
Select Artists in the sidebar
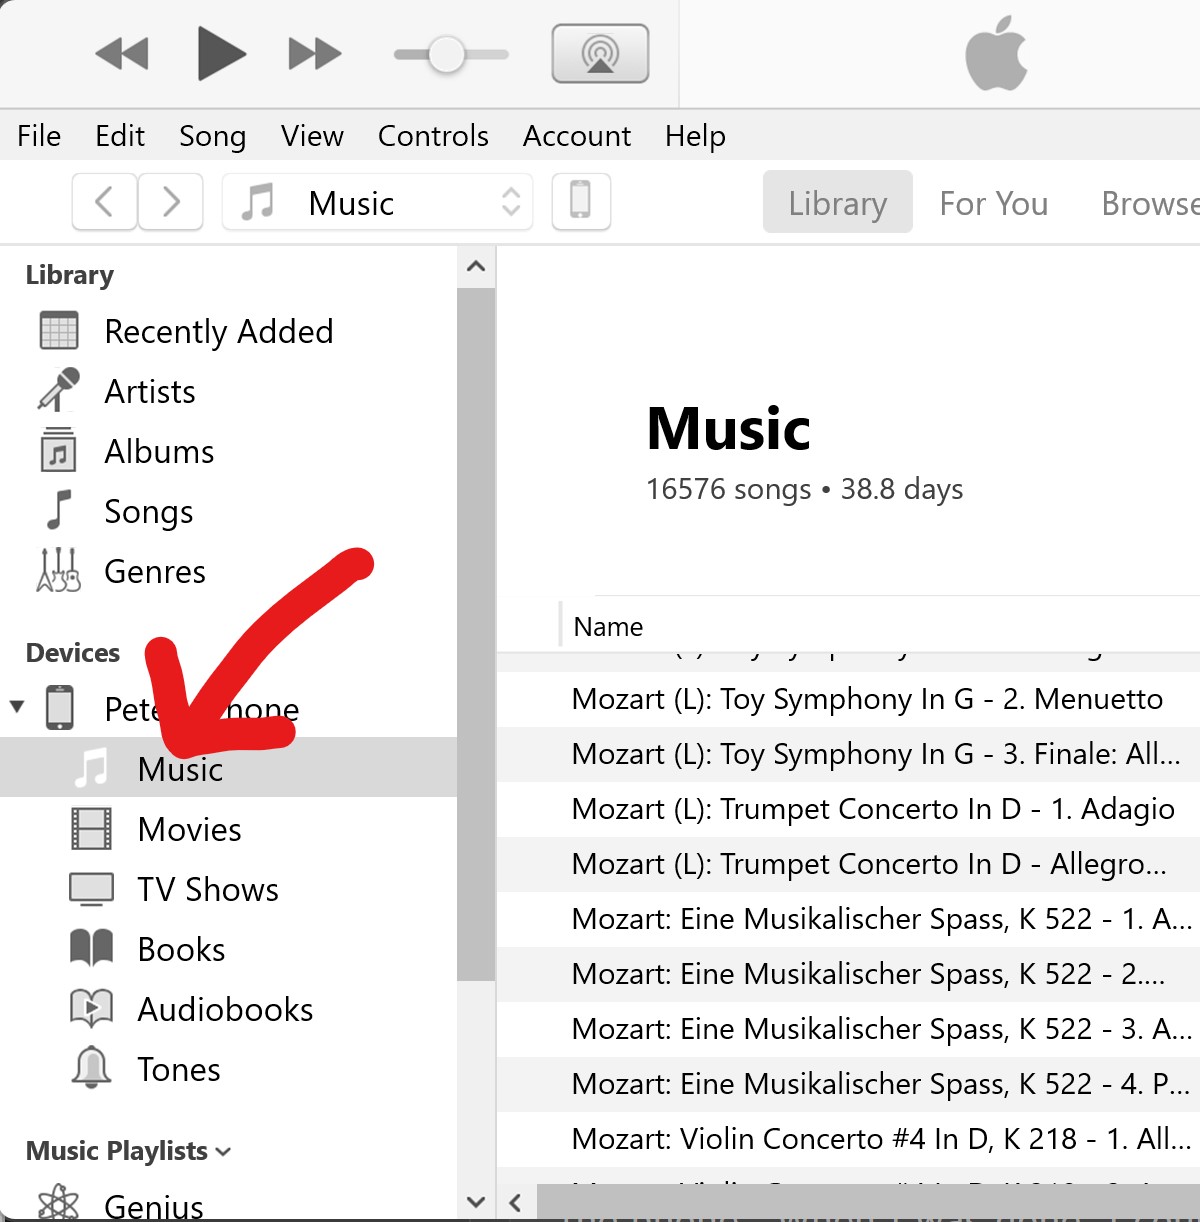150,391
